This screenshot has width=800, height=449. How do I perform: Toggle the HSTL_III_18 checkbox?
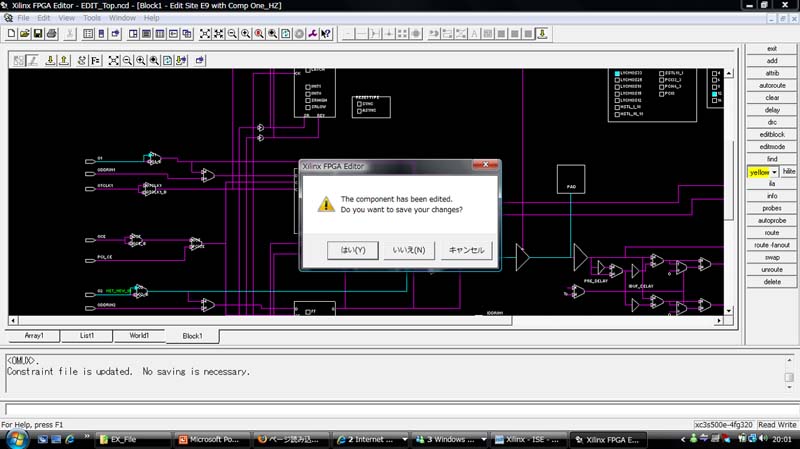(617, 114)
